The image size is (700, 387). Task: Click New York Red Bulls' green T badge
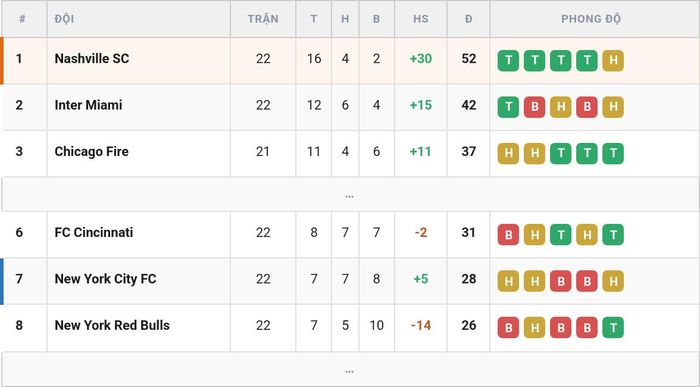(613, 327)
